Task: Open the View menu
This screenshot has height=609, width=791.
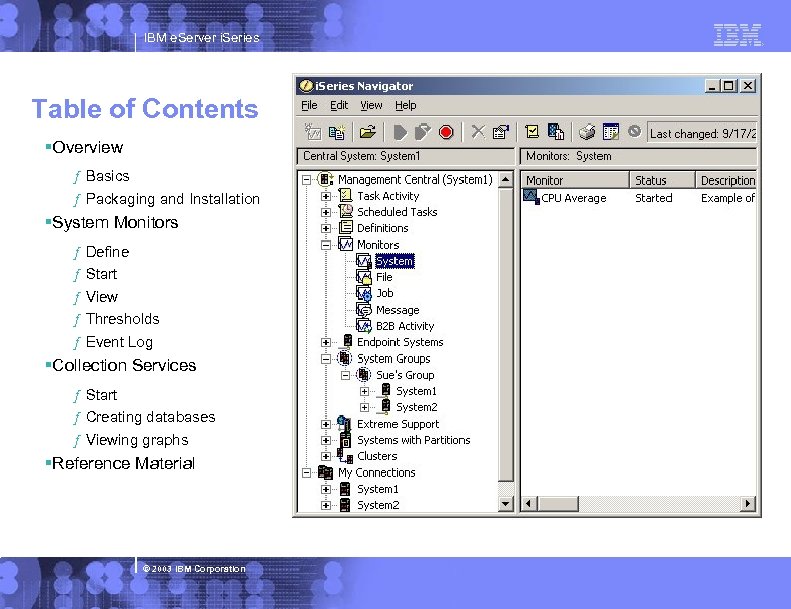Action: 371,105
